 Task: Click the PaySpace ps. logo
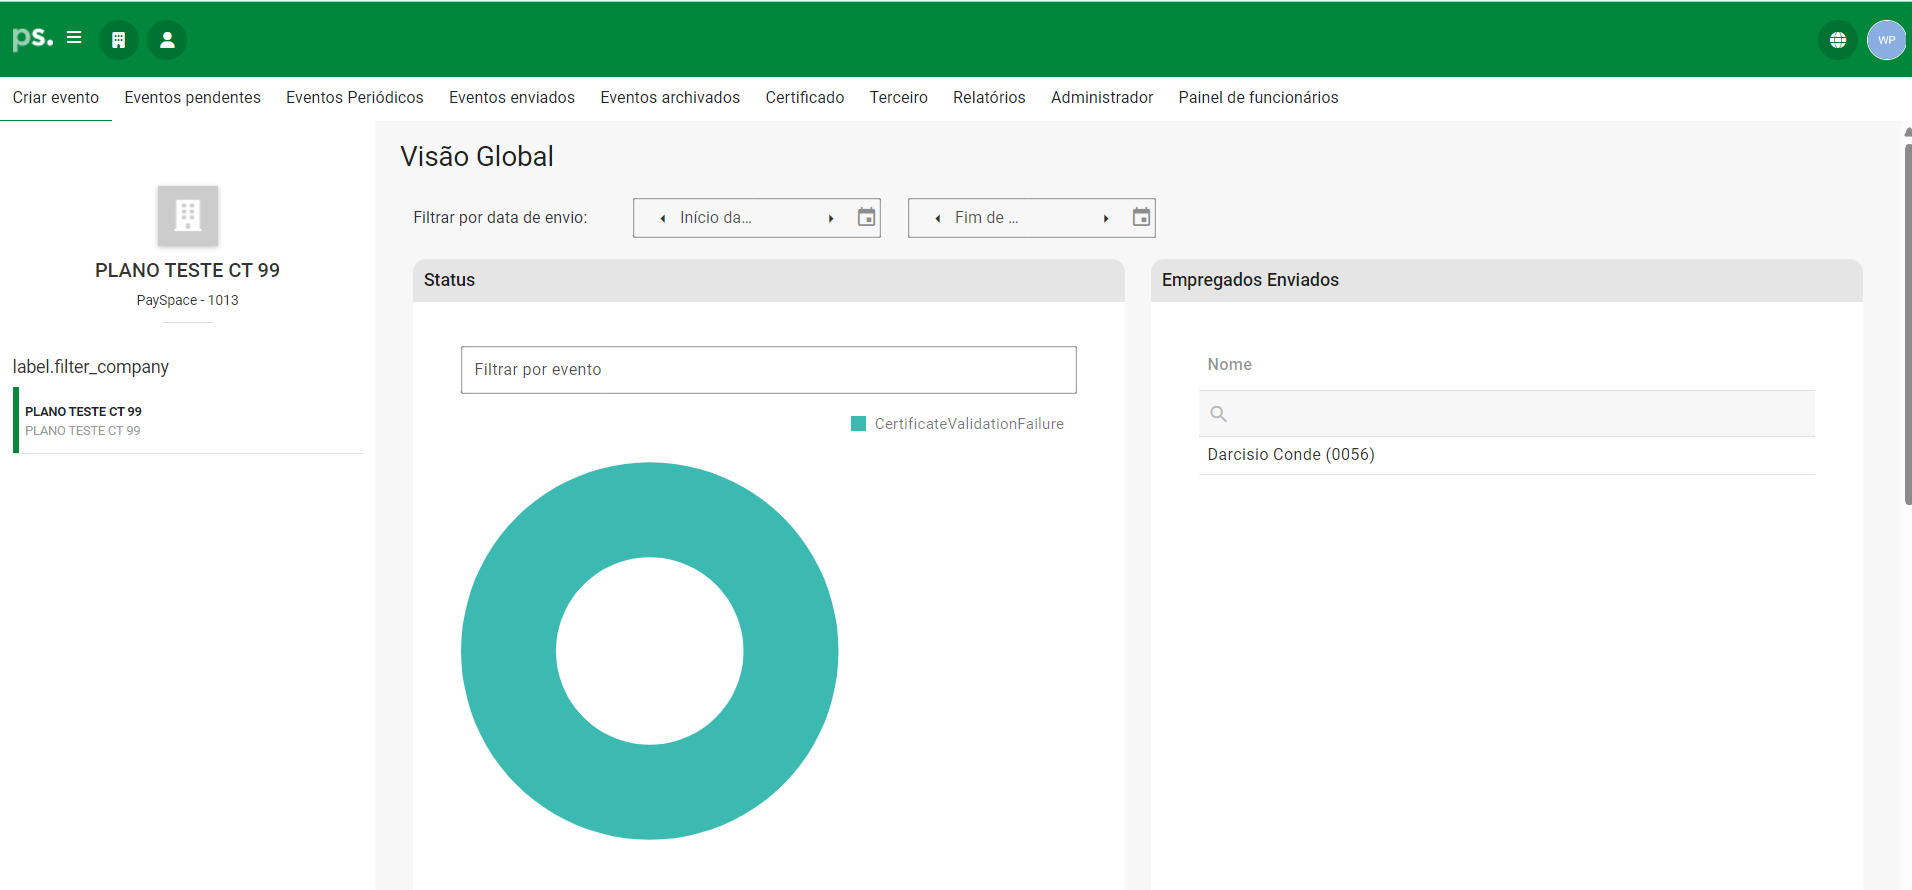(32, 38)
